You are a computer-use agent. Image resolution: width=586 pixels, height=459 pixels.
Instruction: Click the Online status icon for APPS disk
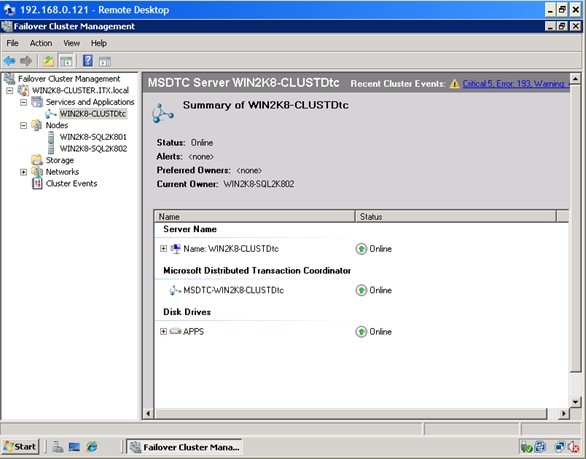(361, 332)
